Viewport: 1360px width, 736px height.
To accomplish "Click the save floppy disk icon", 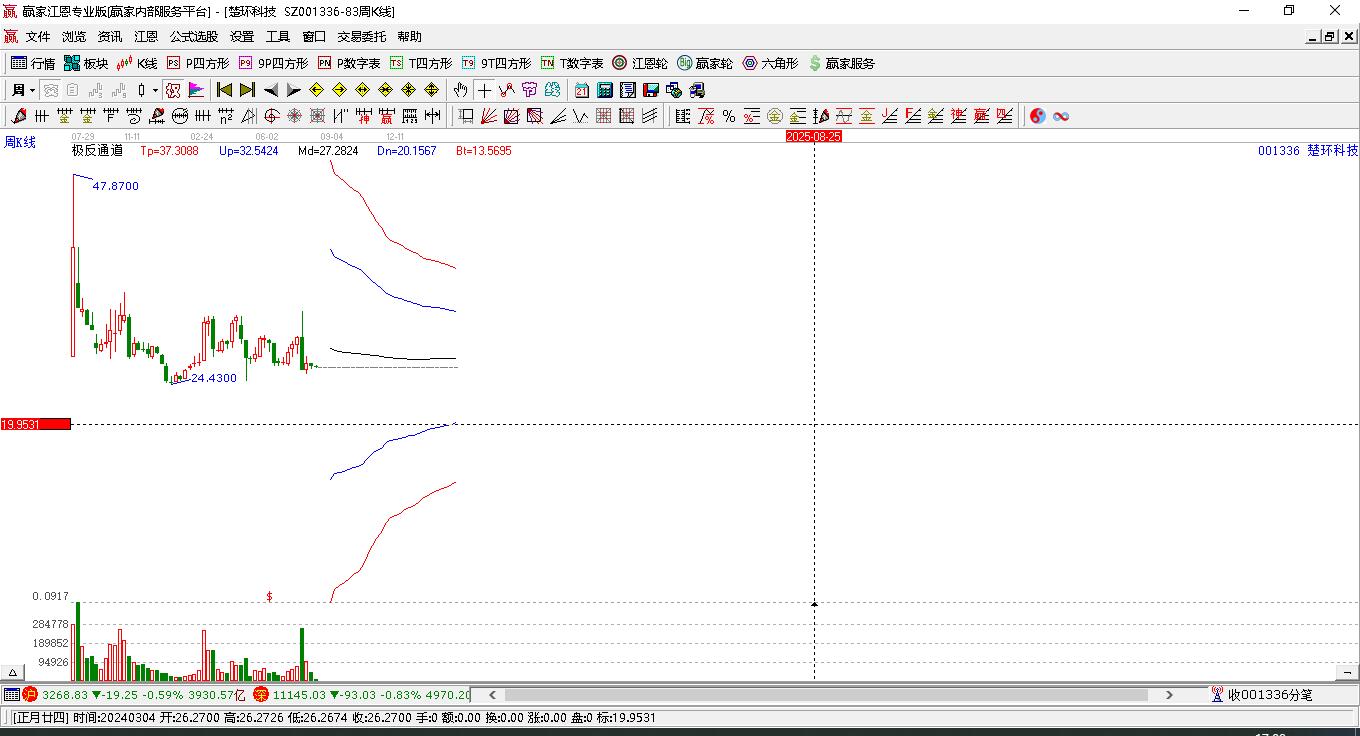I will pos(651,90).
